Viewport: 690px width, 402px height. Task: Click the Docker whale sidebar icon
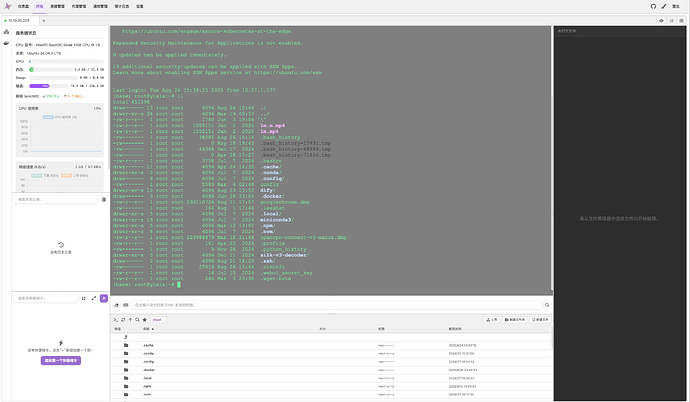pyautogui.click(x=6, y=43)
